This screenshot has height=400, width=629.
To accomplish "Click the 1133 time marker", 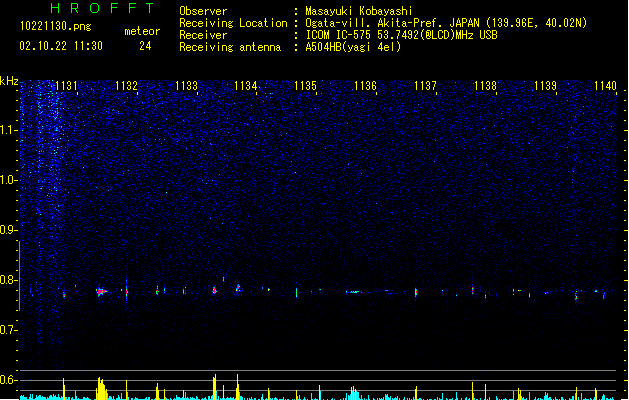I will (187, 86).
